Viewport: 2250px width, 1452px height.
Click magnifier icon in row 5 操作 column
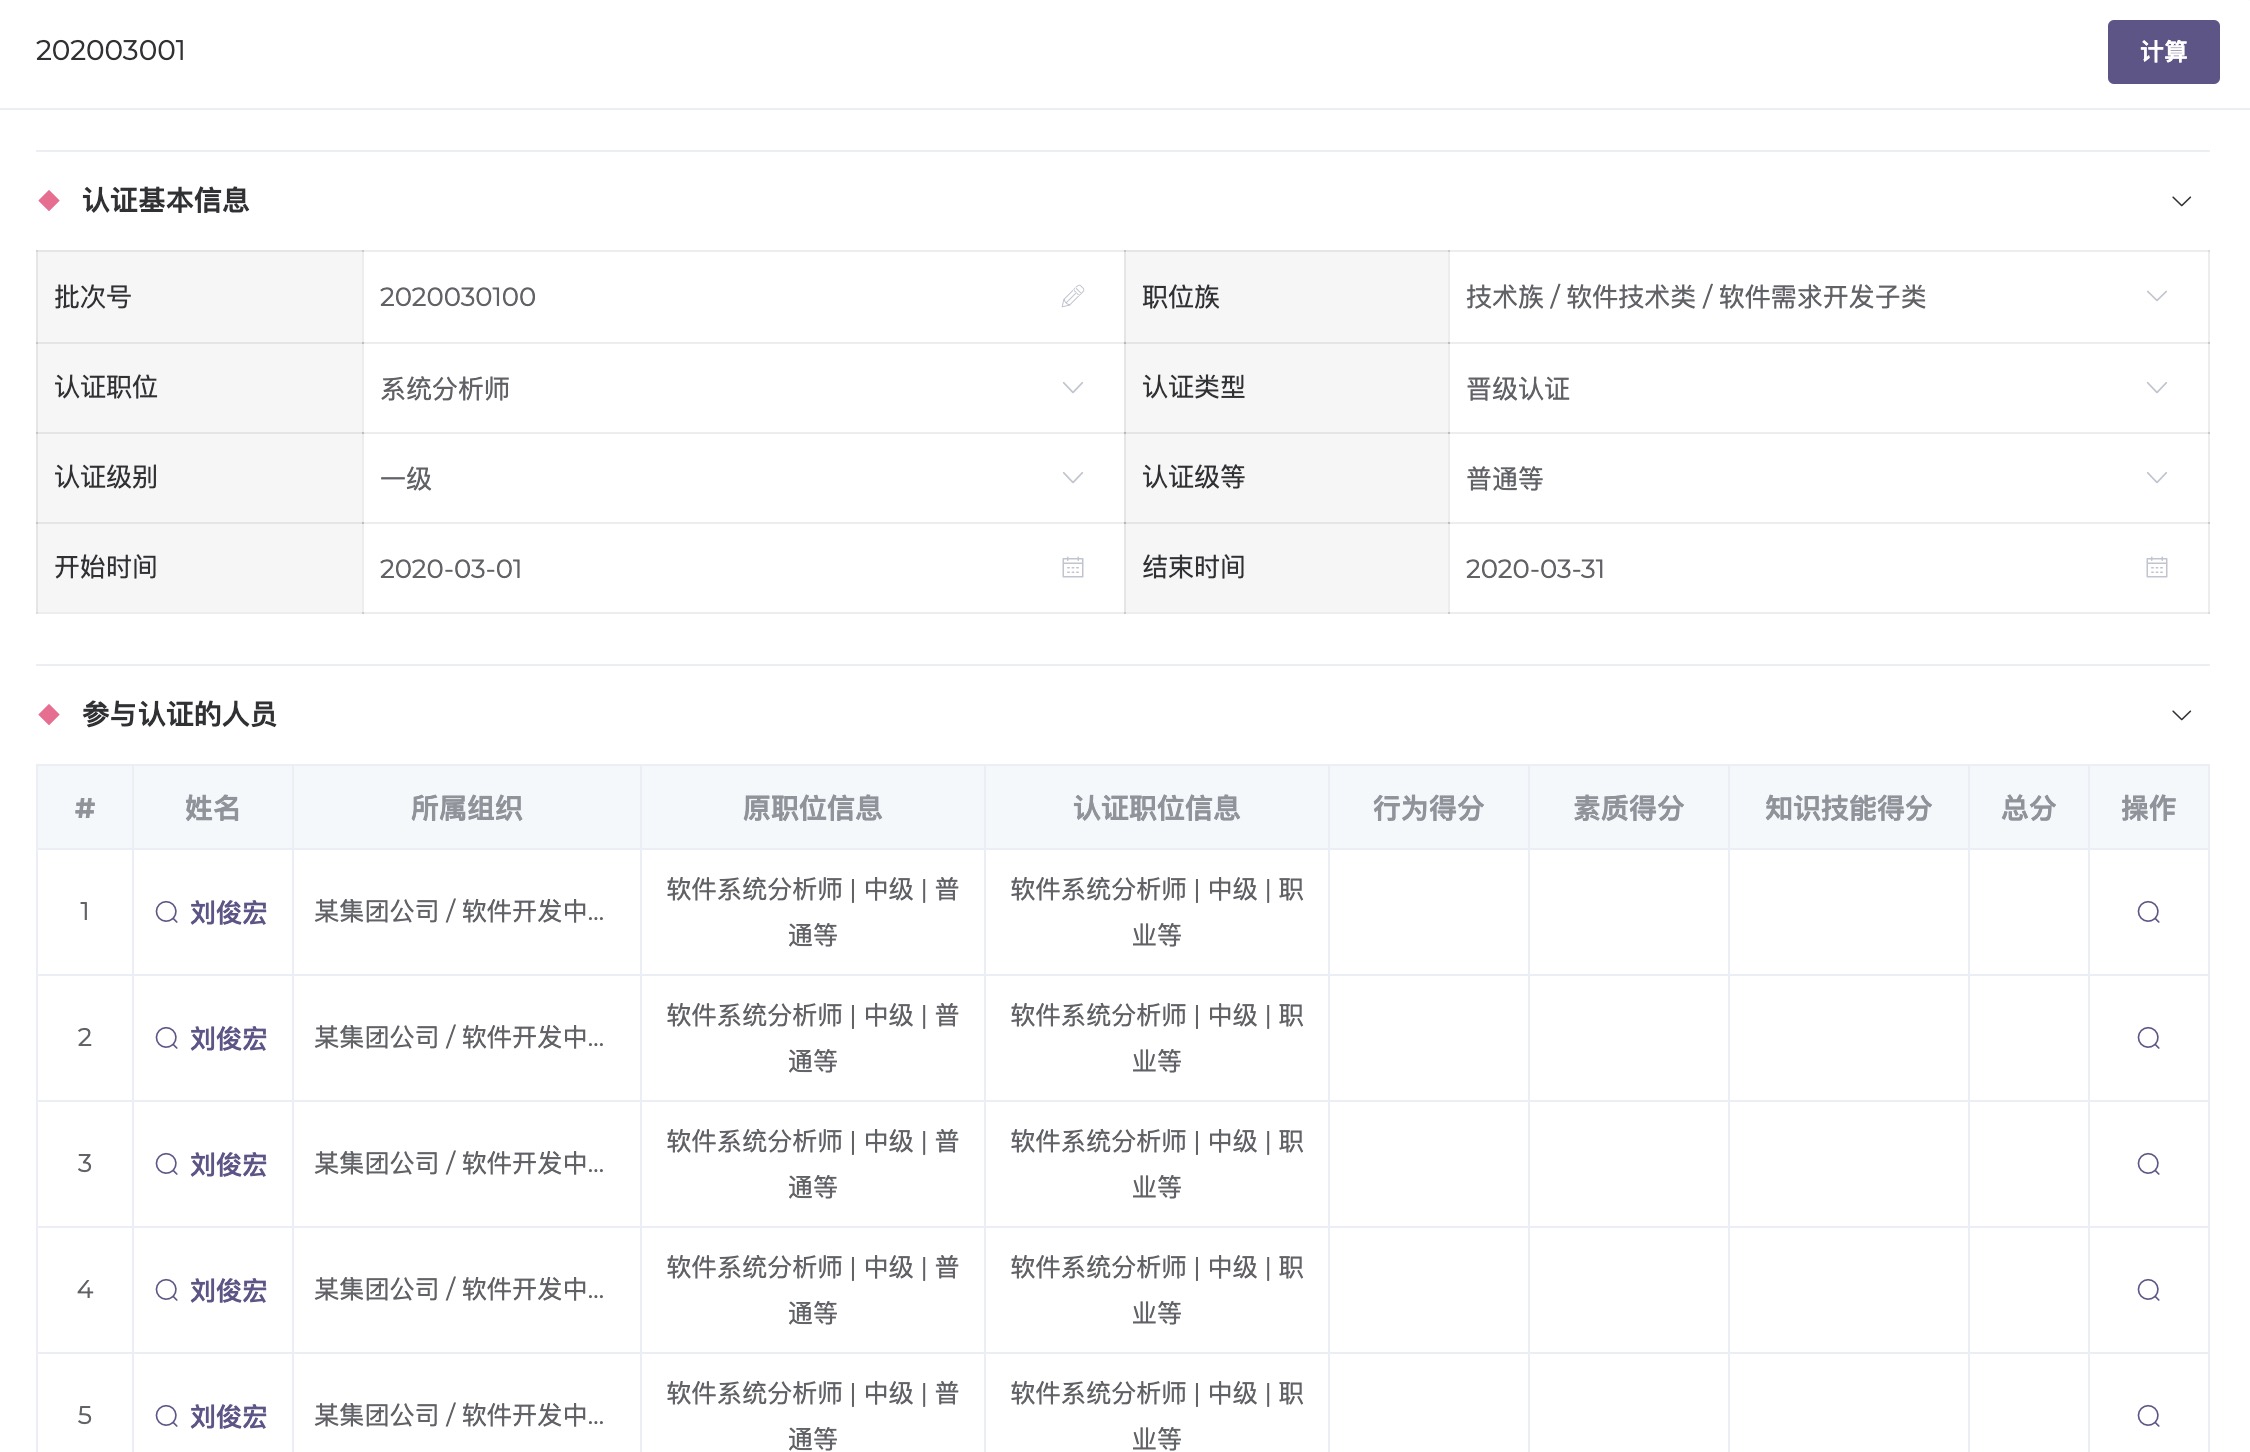click(2148, 1416)
